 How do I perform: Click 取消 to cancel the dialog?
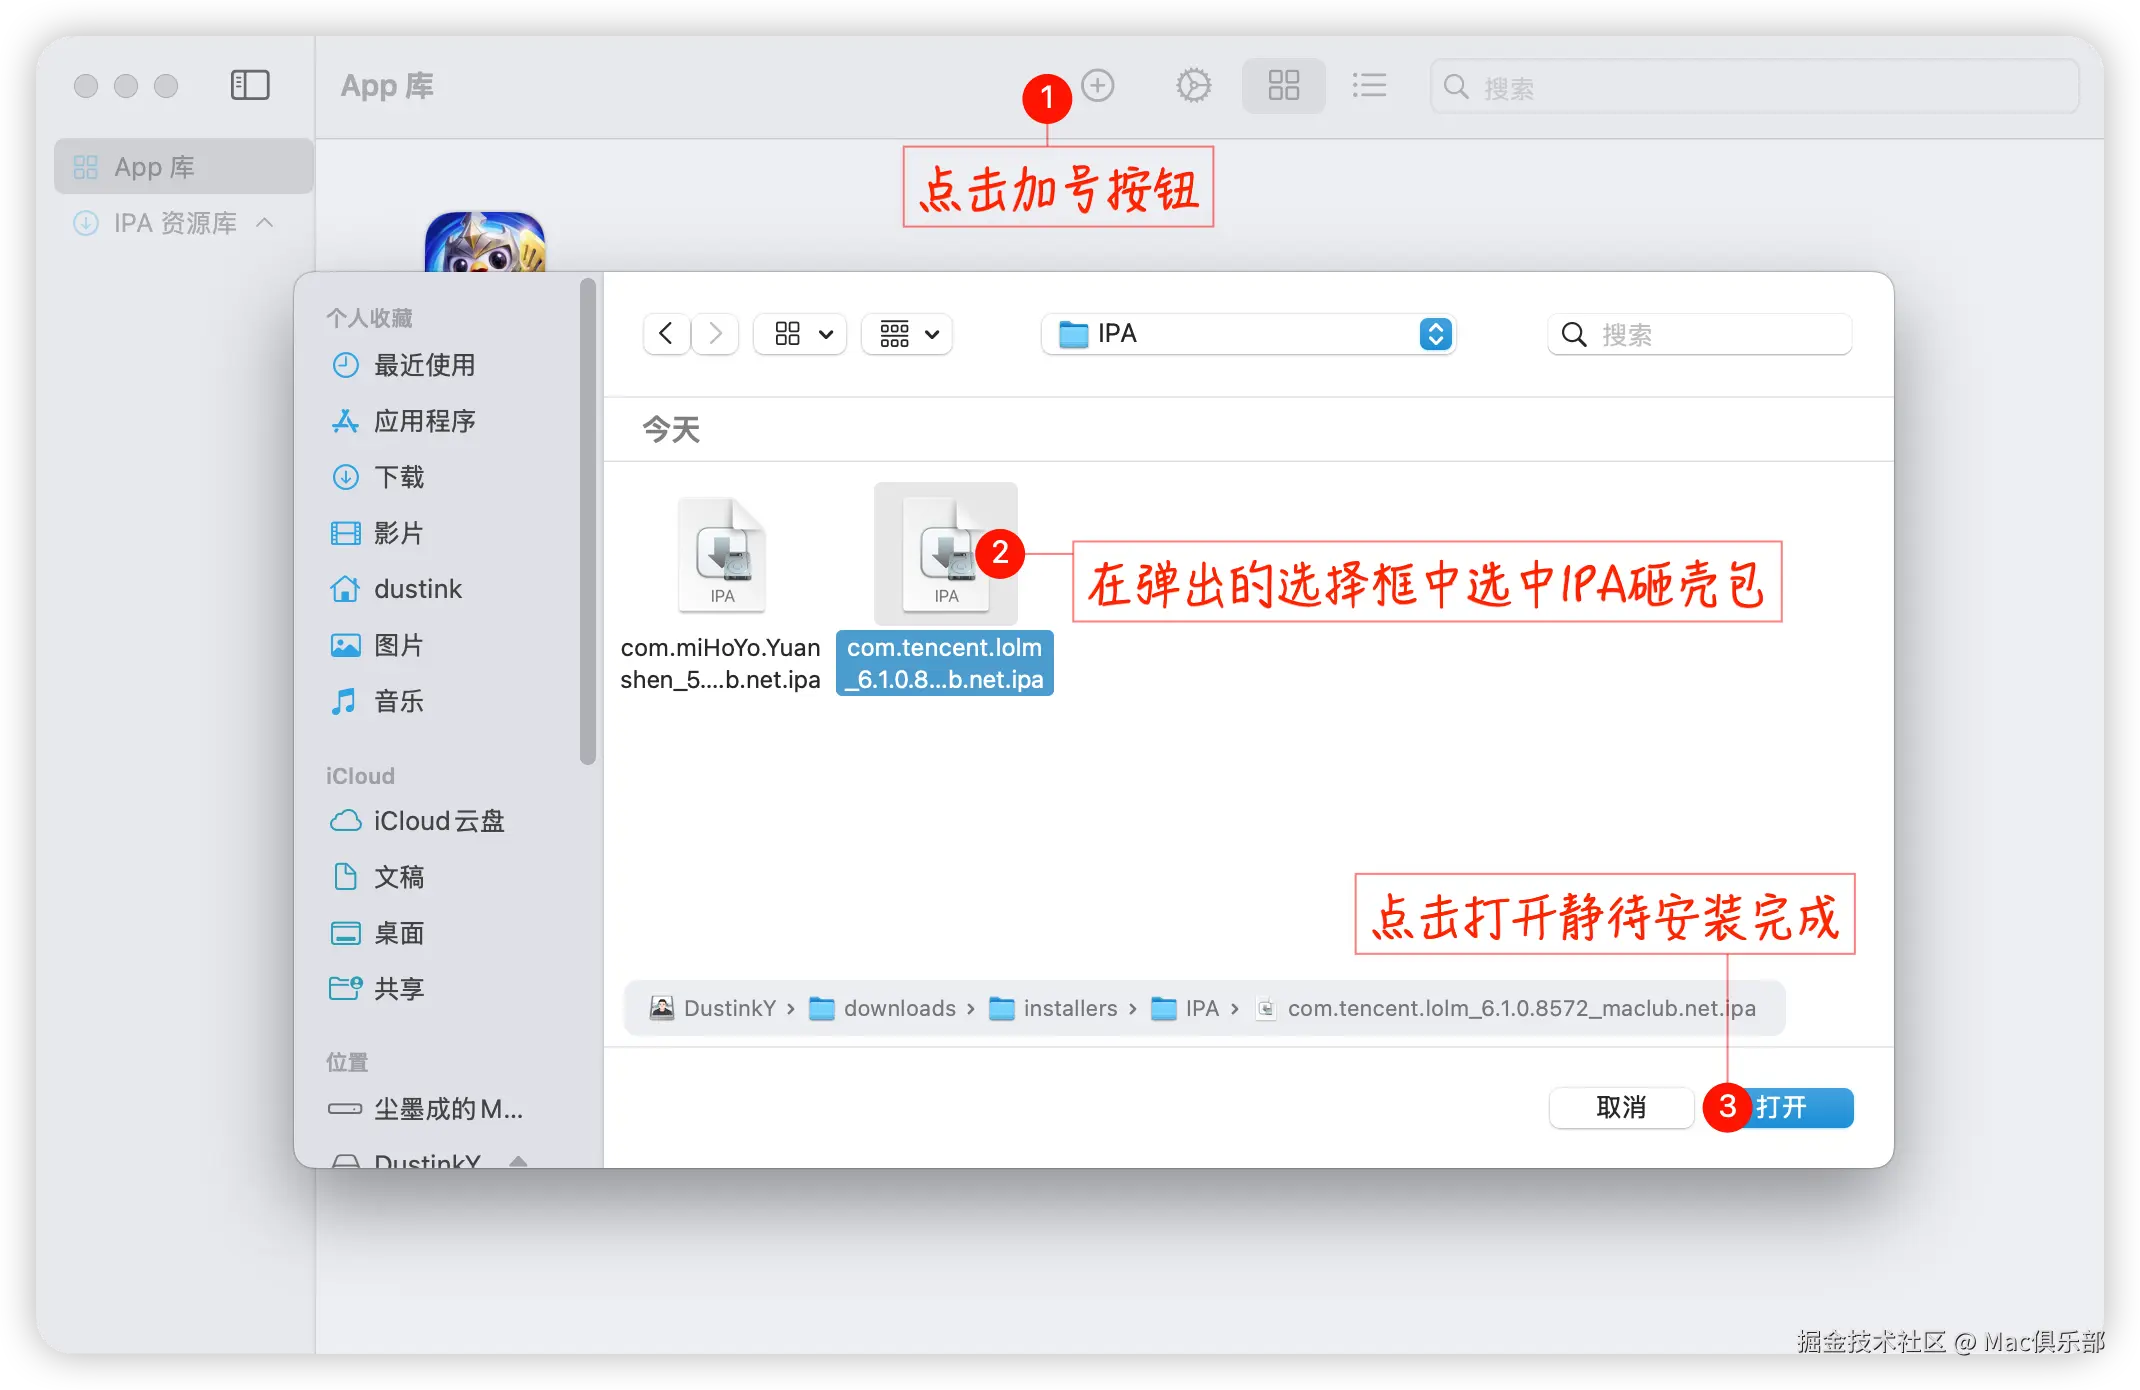click(1621, 1107)
